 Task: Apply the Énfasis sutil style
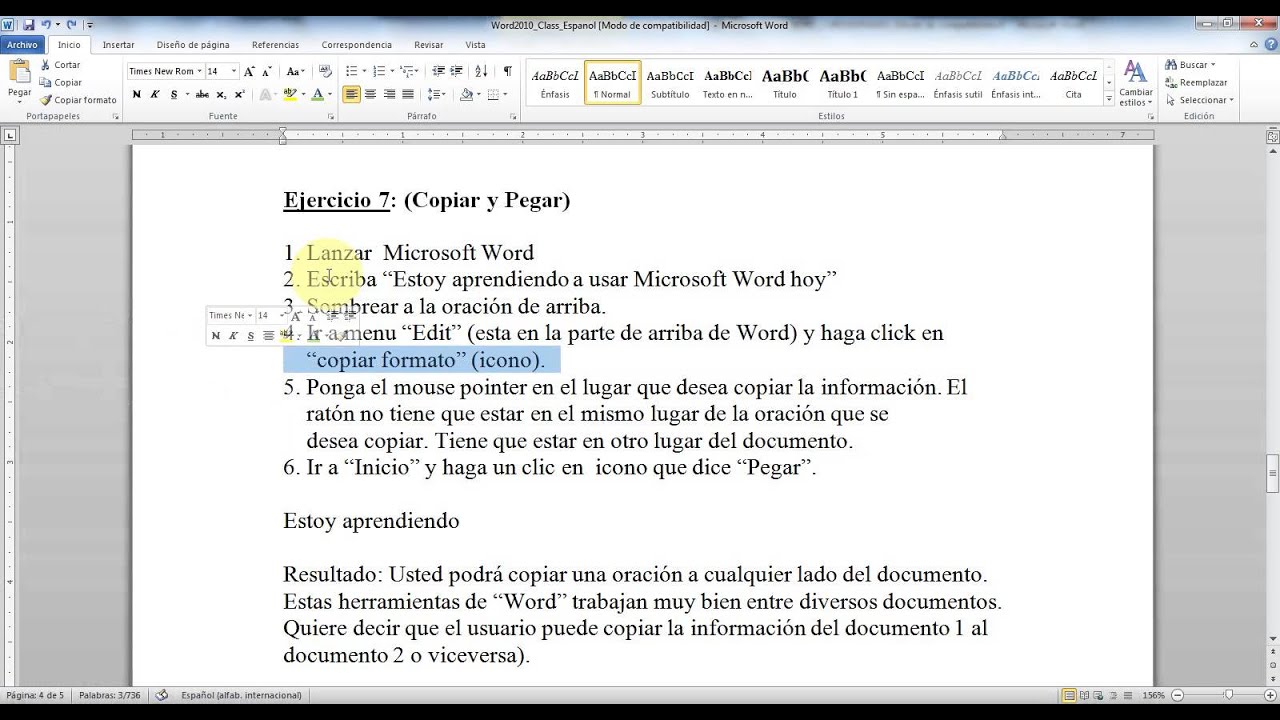958,83
